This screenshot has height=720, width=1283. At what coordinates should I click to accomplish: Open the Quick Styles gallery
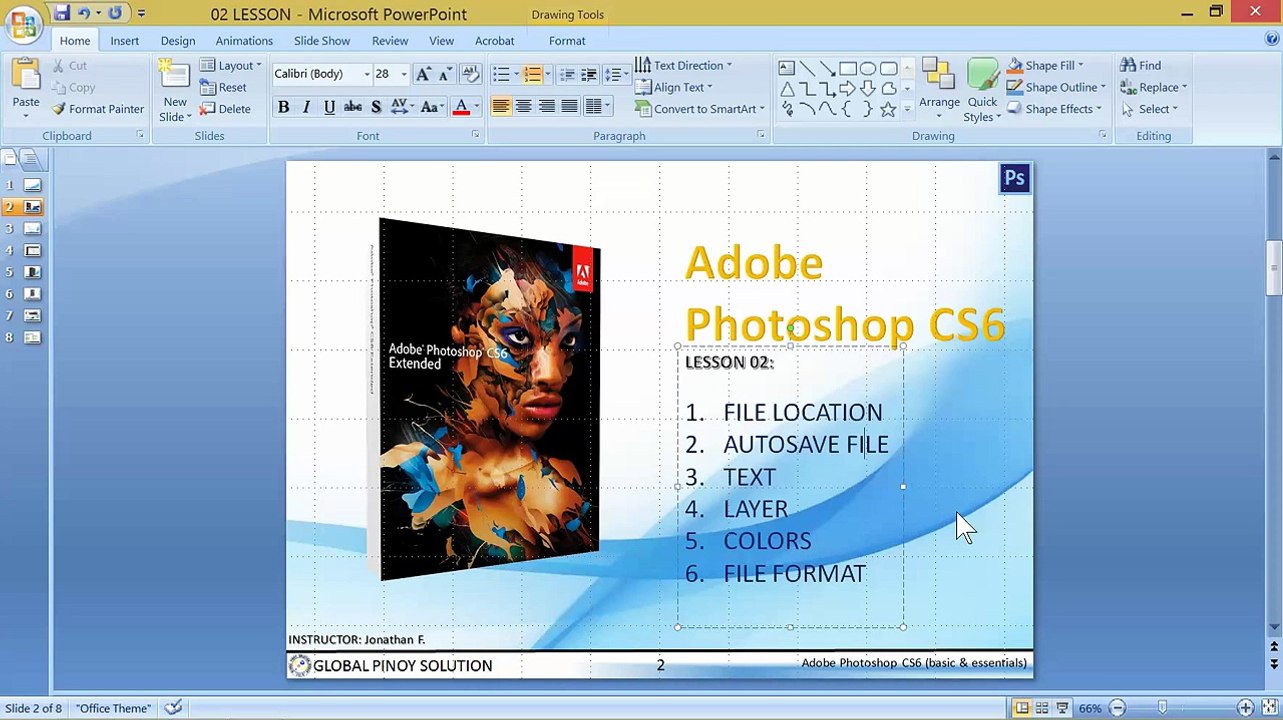click(983, 90)
